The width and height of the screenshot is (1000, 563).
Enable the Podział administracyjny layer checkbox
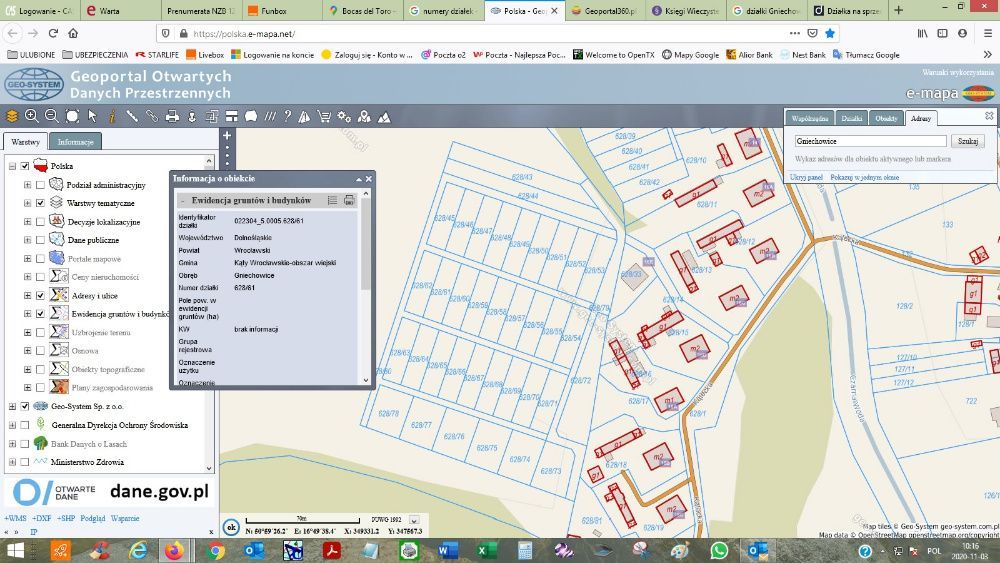[x=41, y=185]
